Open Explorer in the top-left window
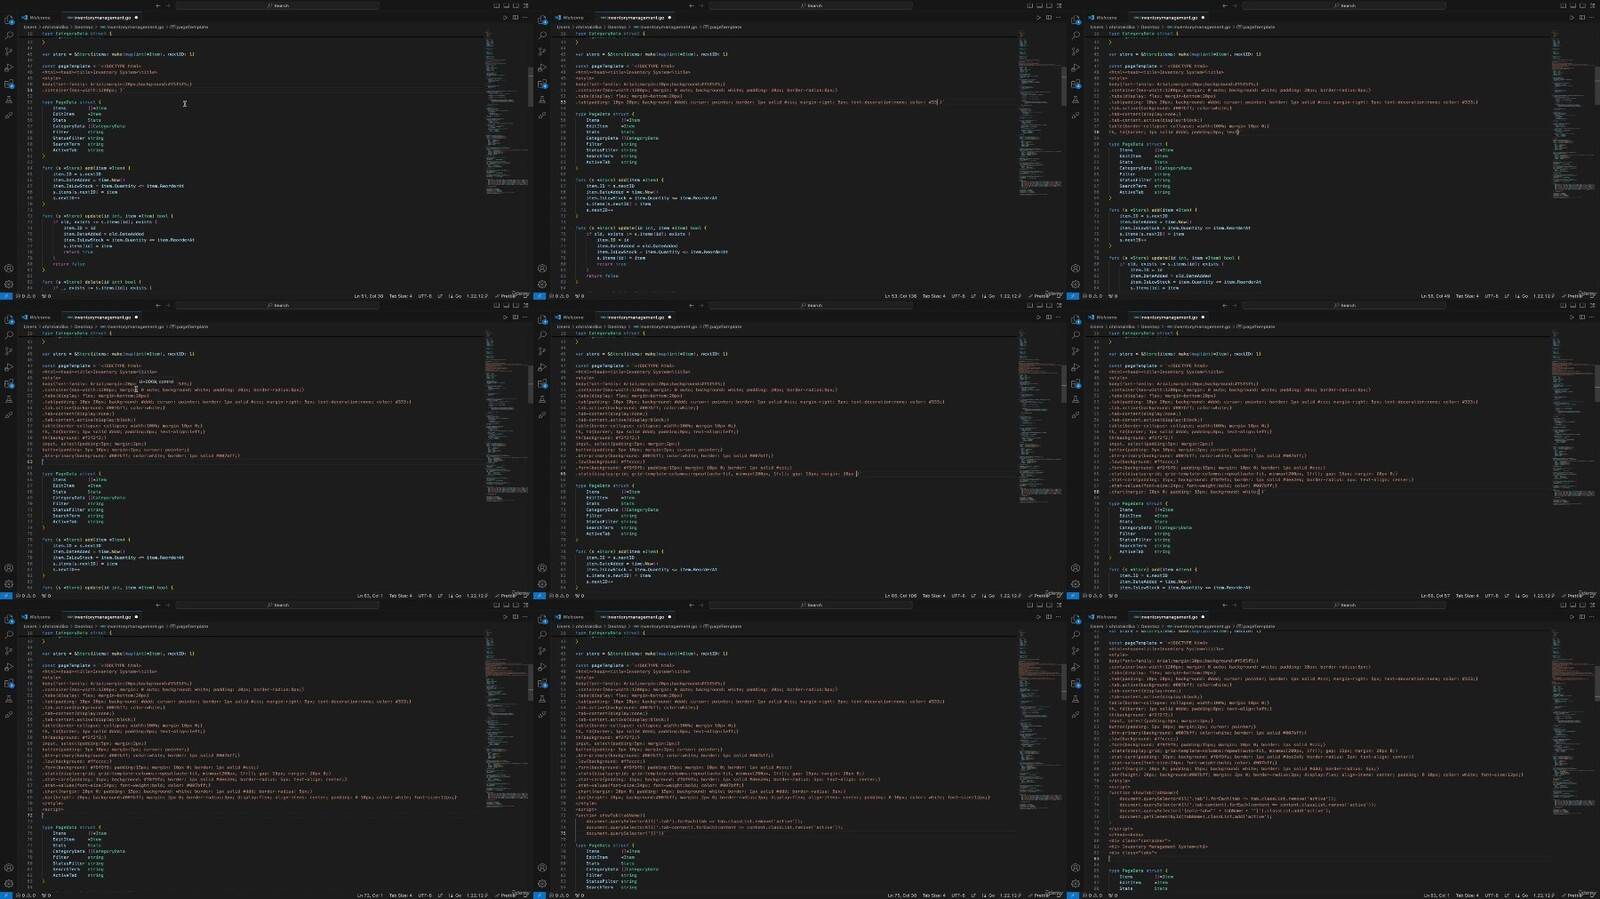The width and height of the screenshot is (1600, 899). click(x=9, y=20)
